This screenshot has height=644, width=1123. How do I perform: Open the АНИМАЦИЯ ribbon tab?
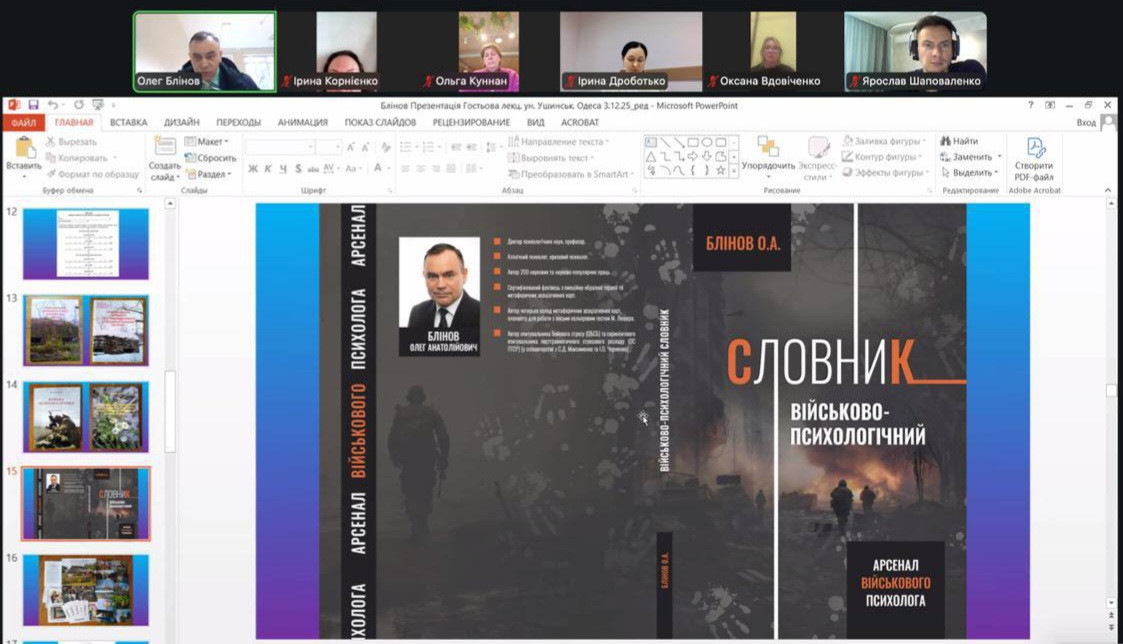[302, 123]
